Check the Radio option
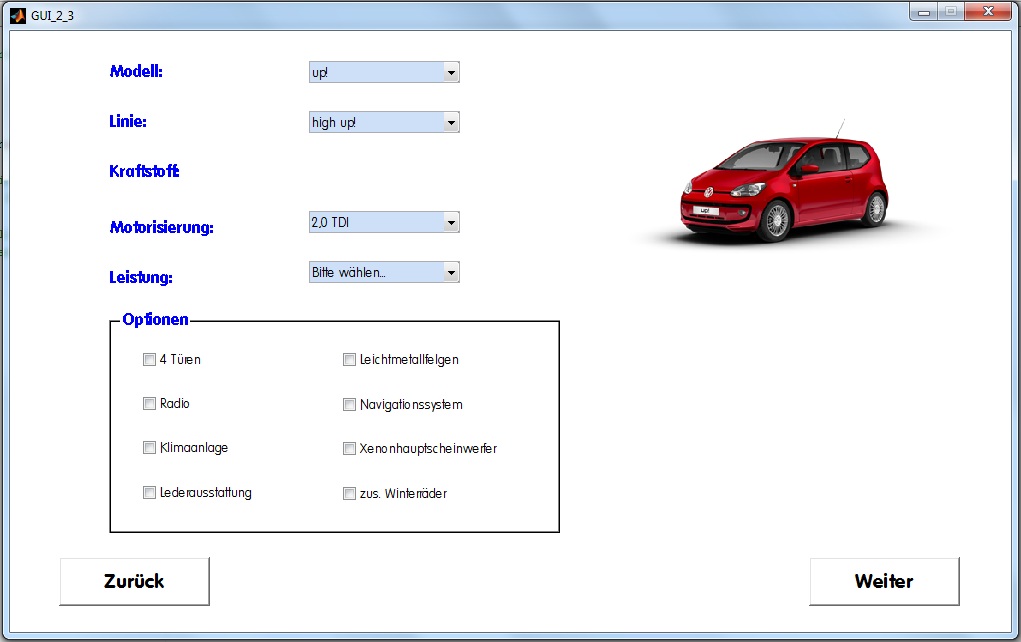This screenshot has width=1021, height=642. (x=150, y=404)
